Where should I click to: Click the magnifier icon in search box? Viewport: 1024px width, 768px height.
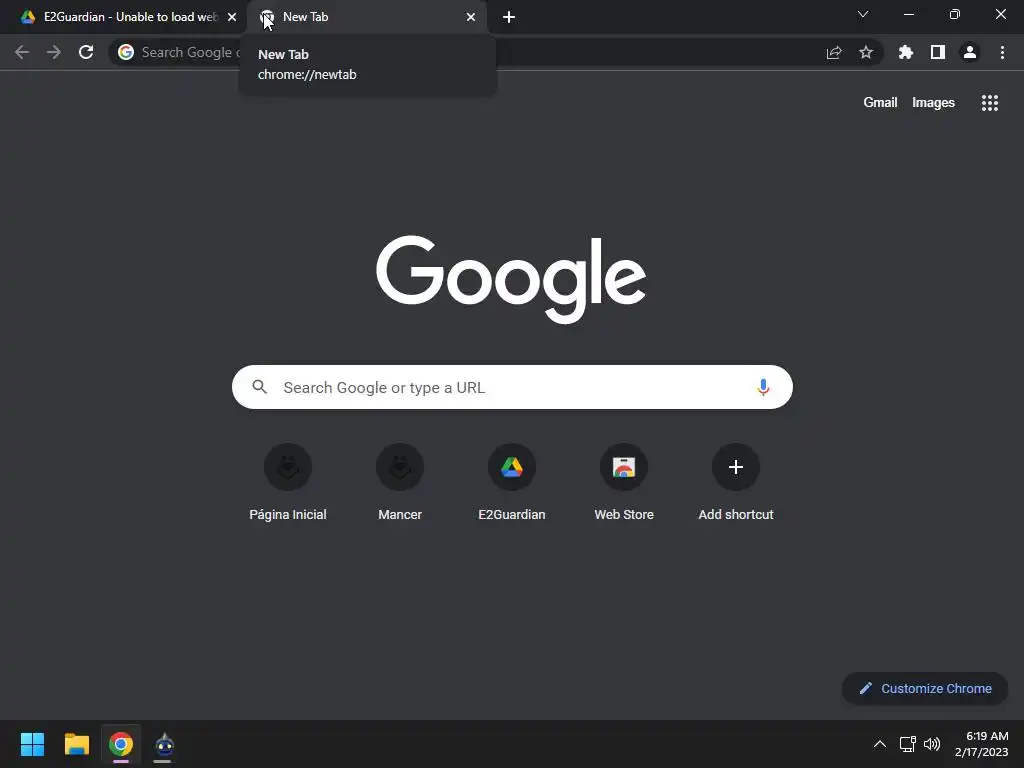click(x=259, y=387)
